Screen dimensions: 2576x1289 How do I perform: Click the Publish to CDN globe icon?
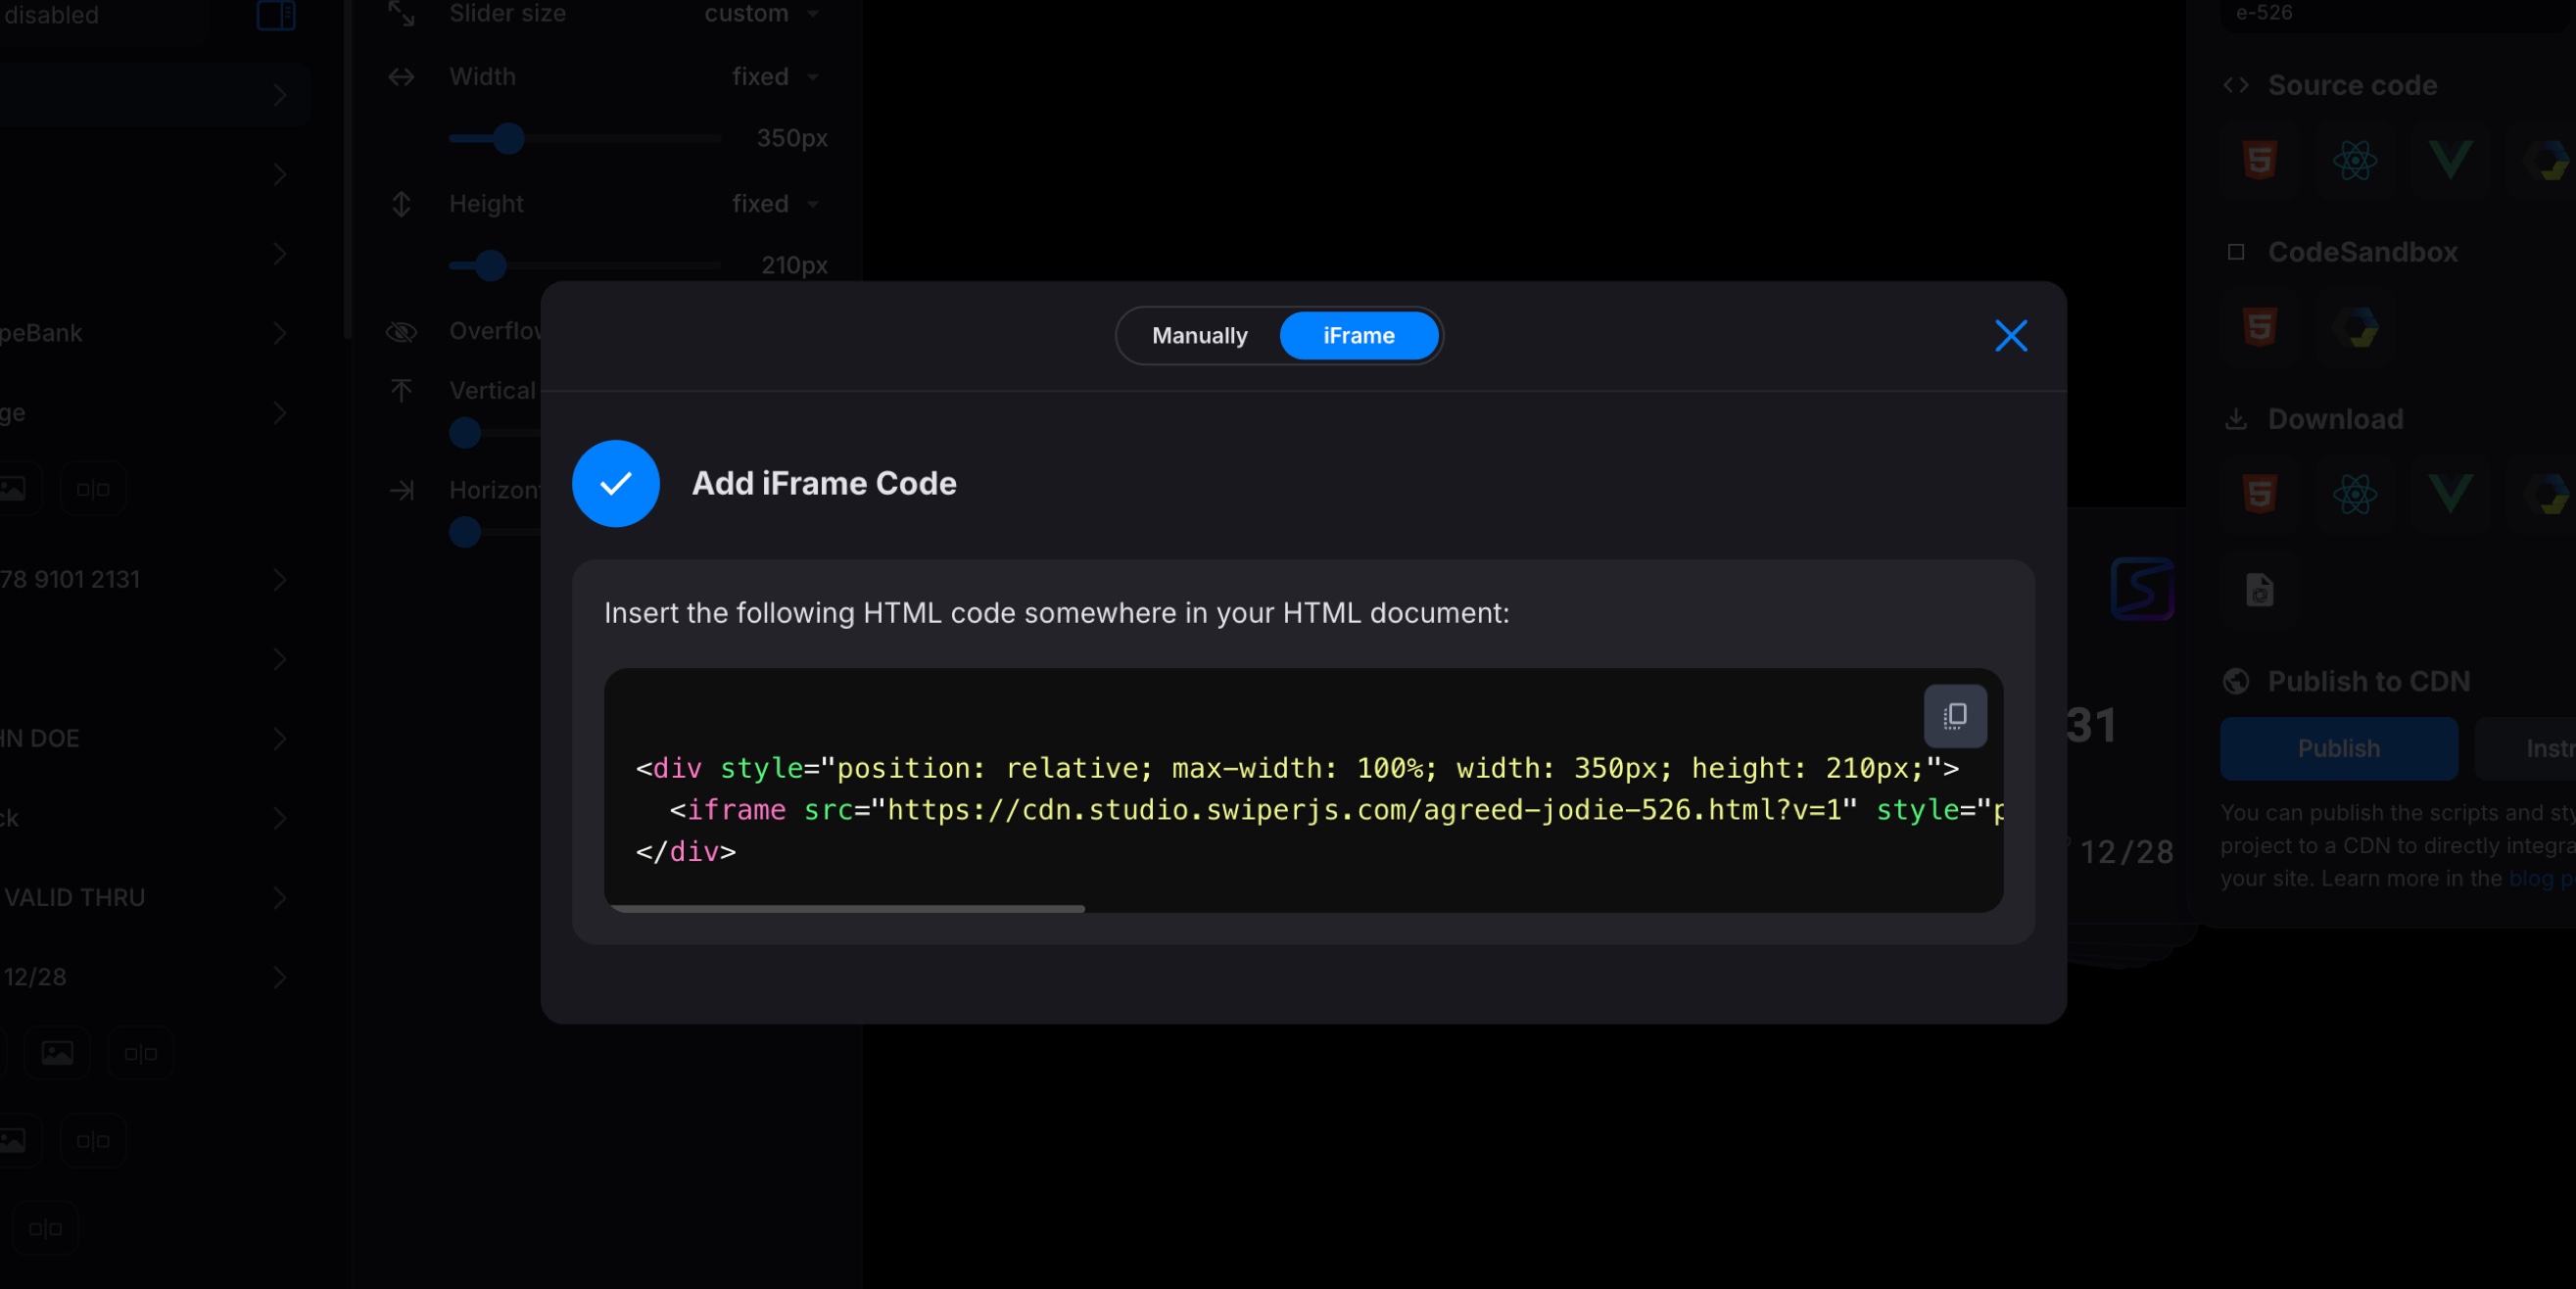coord(2237,682)
